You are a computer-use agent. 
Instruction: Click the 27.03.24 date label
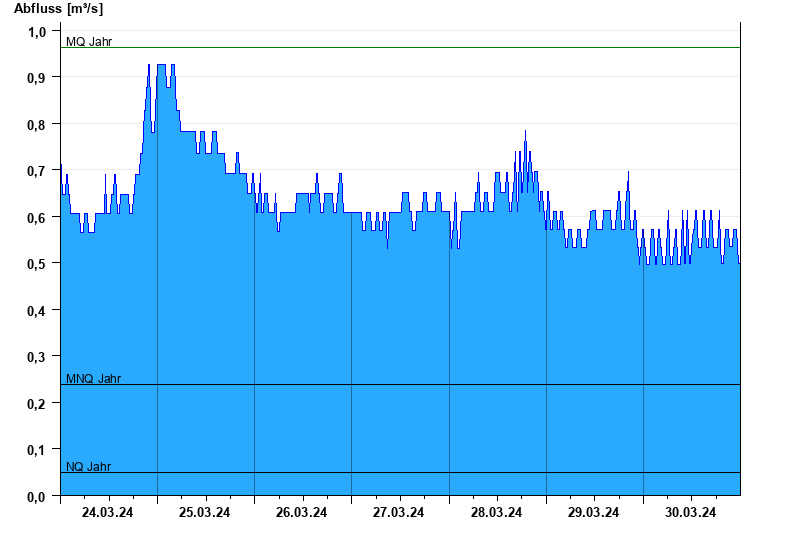(x=398, y=512)
